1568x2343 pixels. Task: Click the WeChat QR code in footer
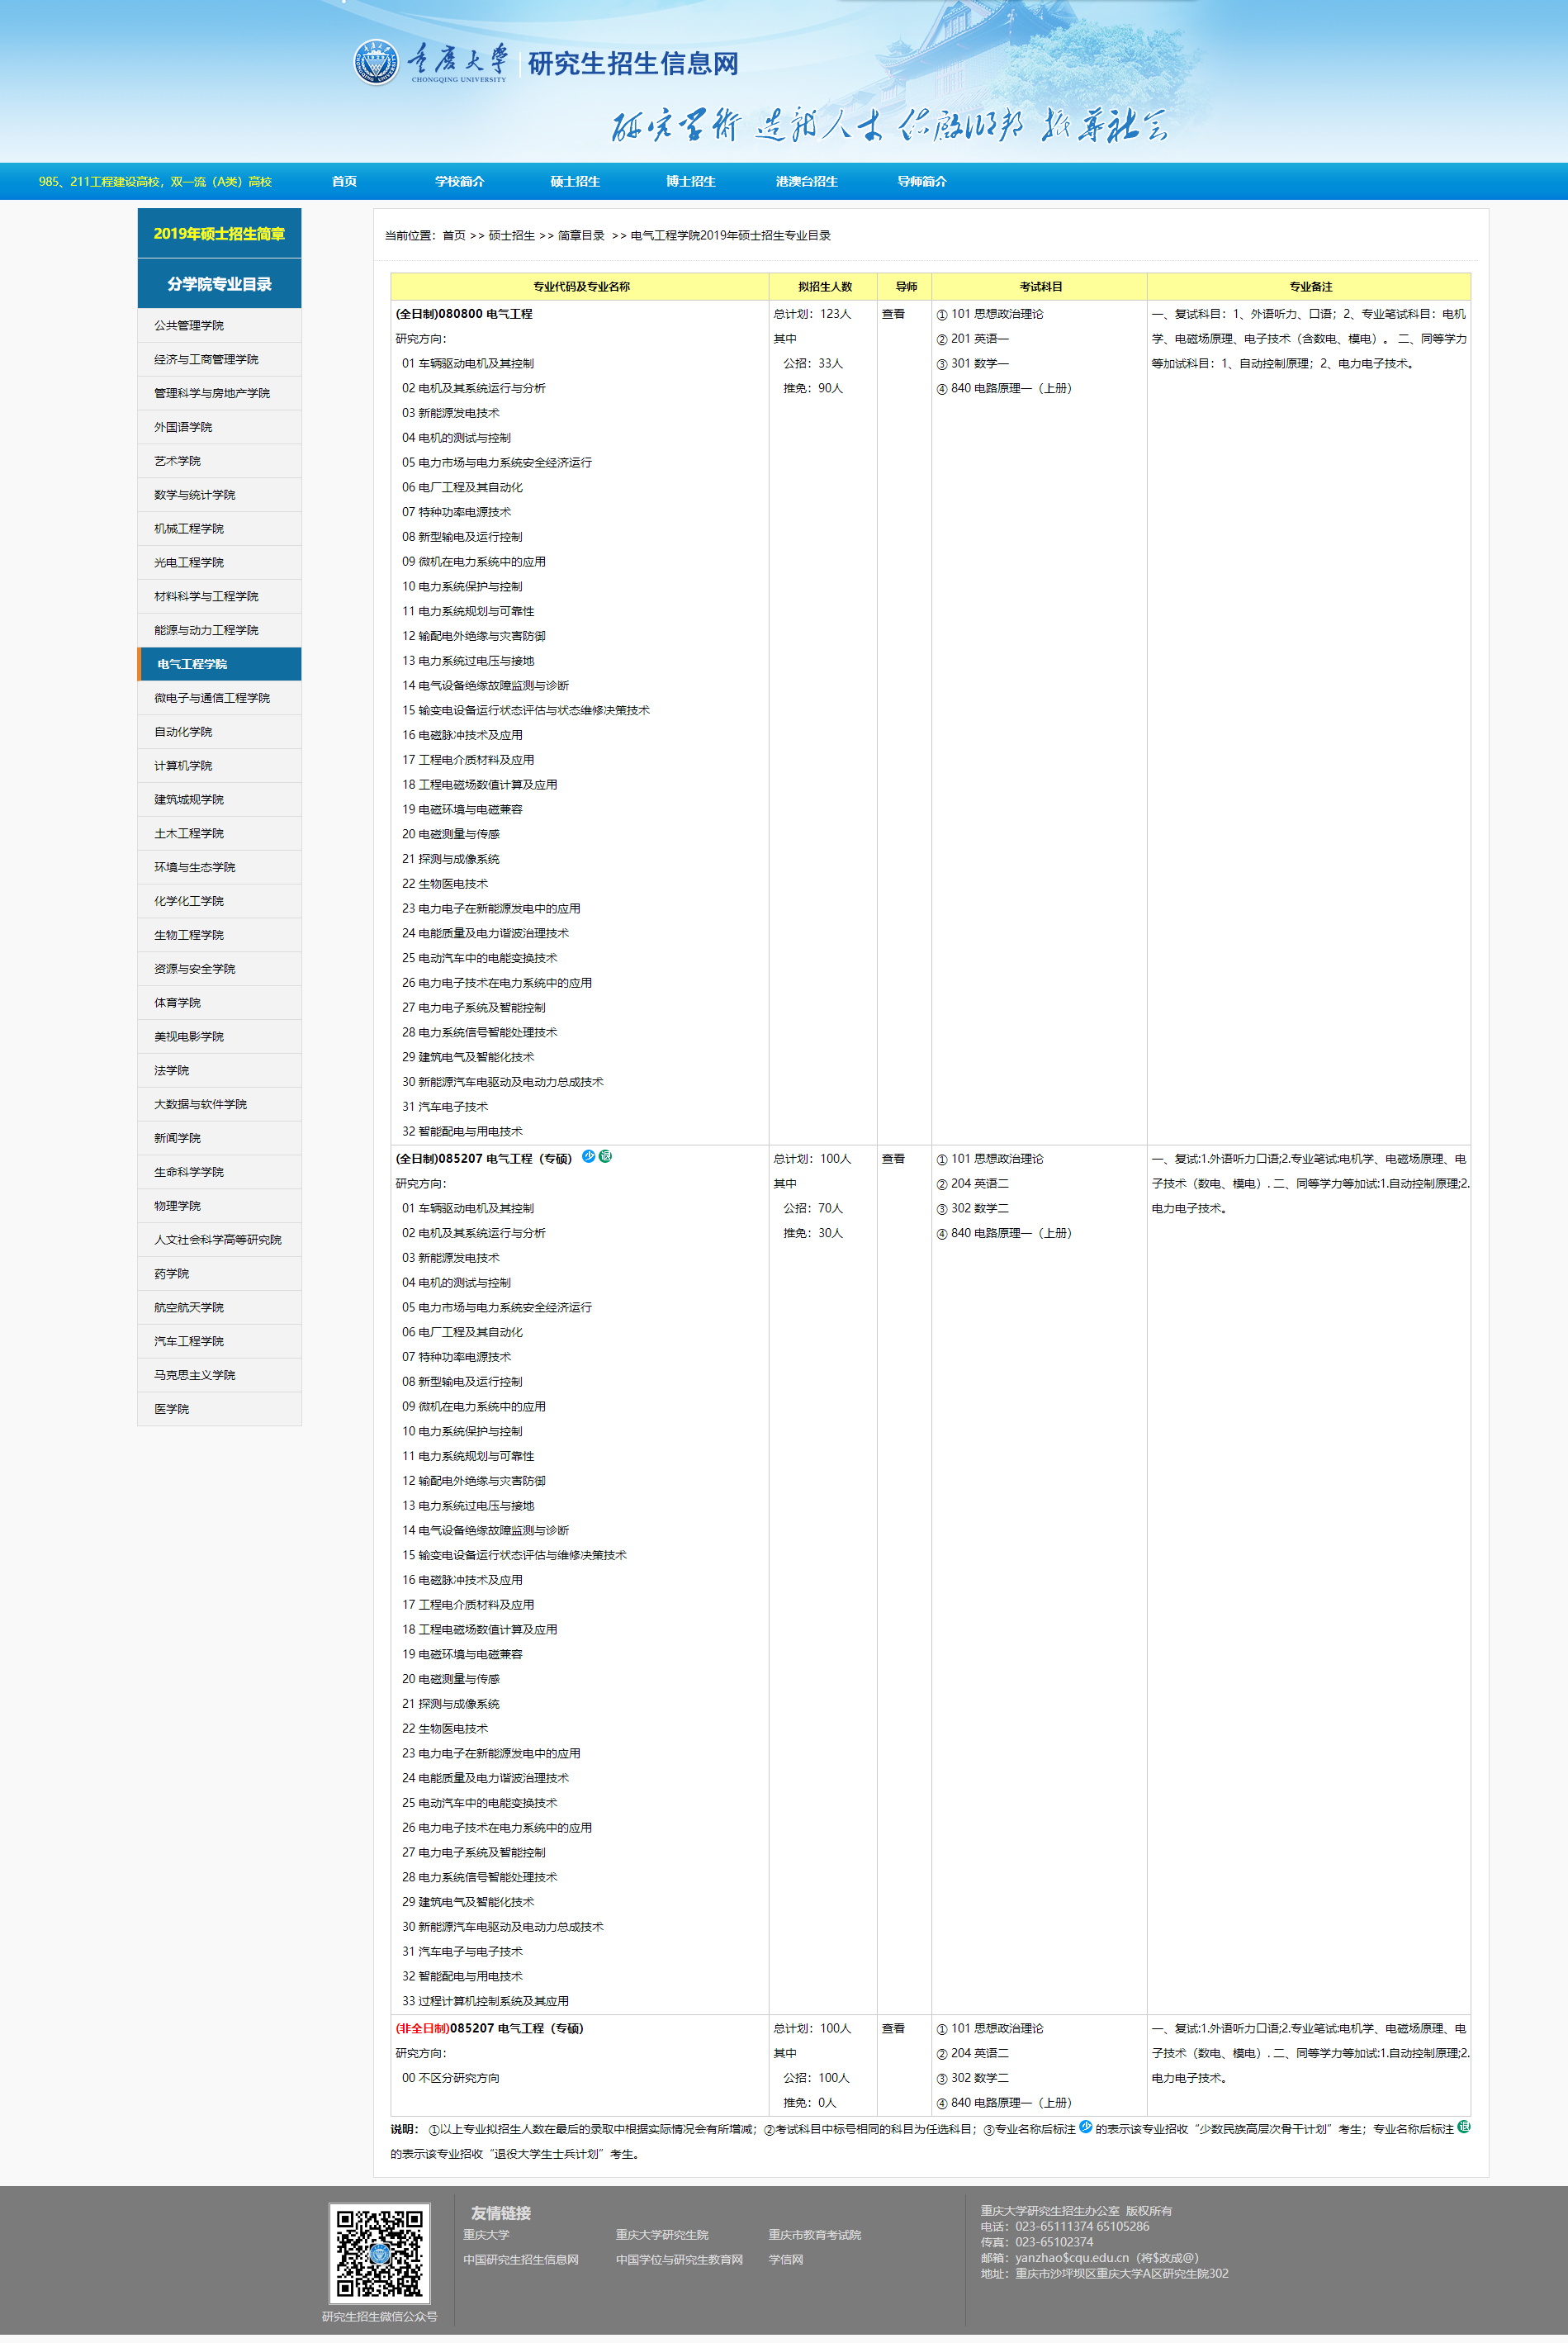(x=380, y=2254)
